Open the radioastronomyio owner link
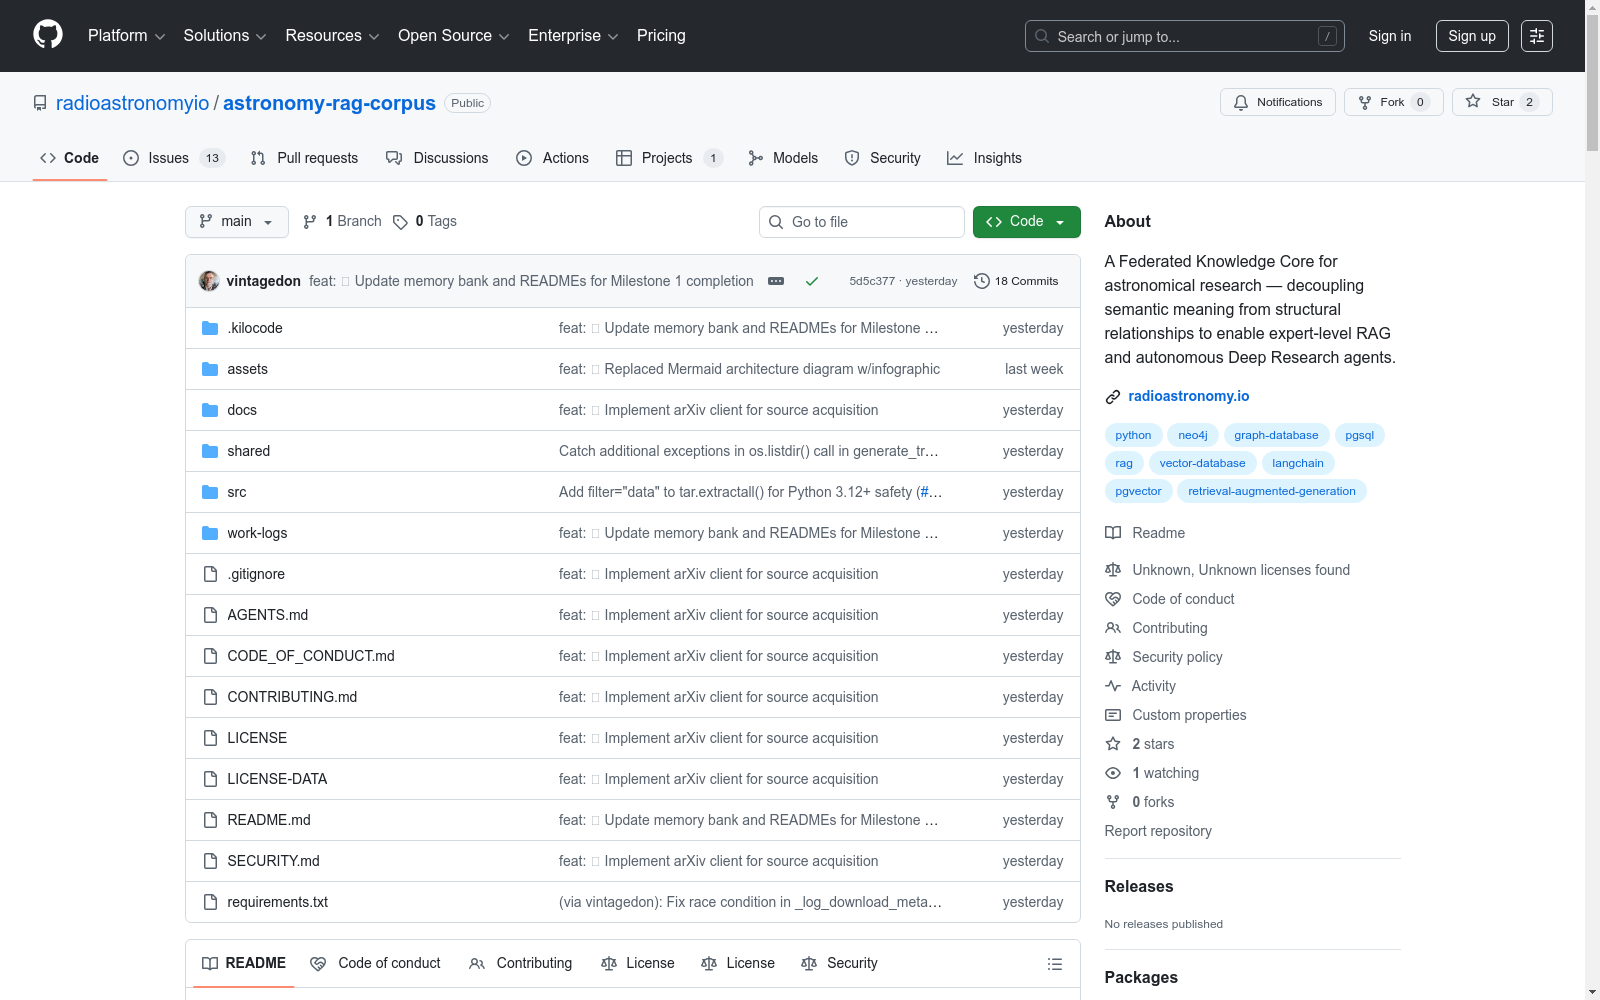1600x1000 pixels. point(133,103)
